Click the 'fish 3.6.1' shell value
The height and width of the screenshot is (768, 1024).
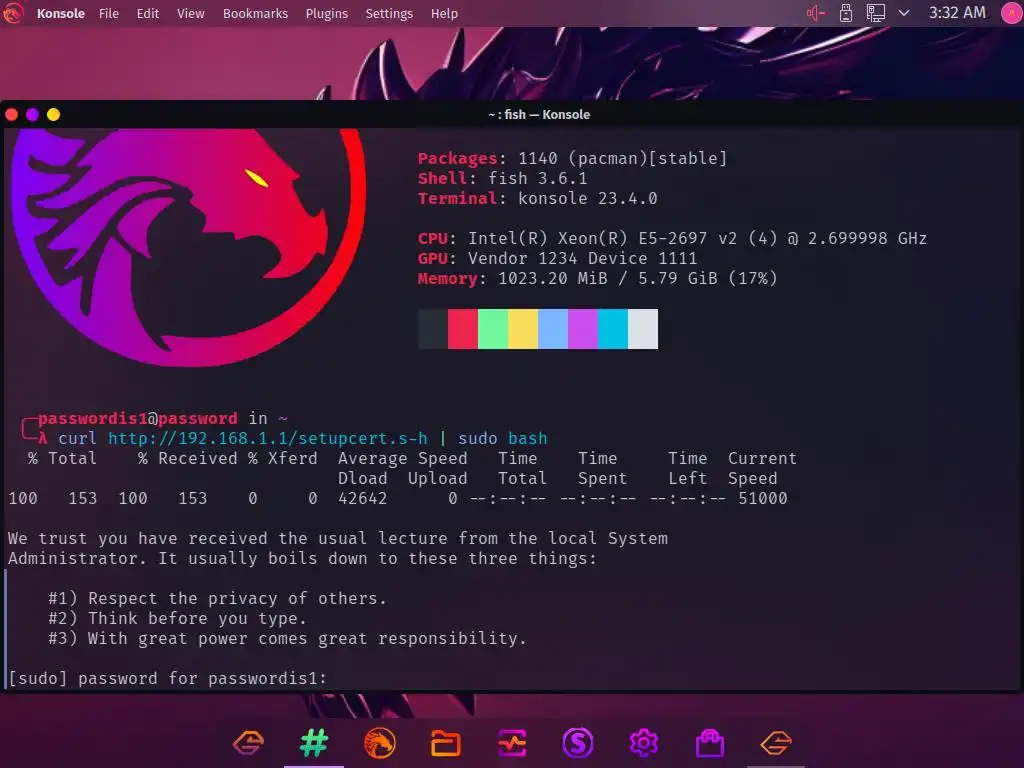tap(538, 178)
